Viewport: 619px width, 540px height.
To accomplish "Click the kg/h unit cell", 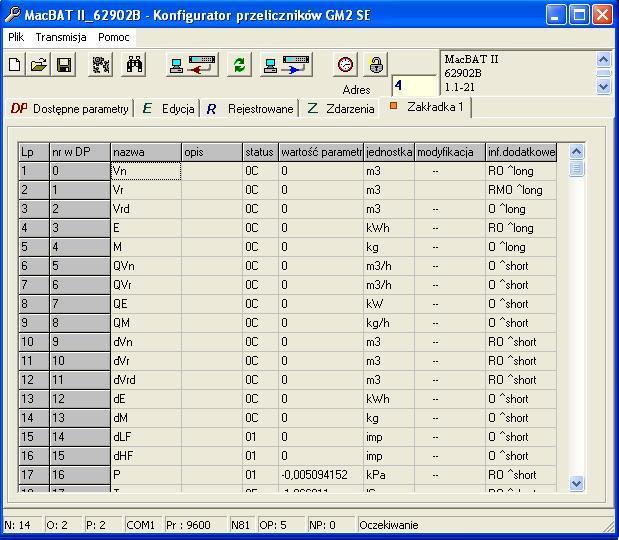I will tap(389, 322).
